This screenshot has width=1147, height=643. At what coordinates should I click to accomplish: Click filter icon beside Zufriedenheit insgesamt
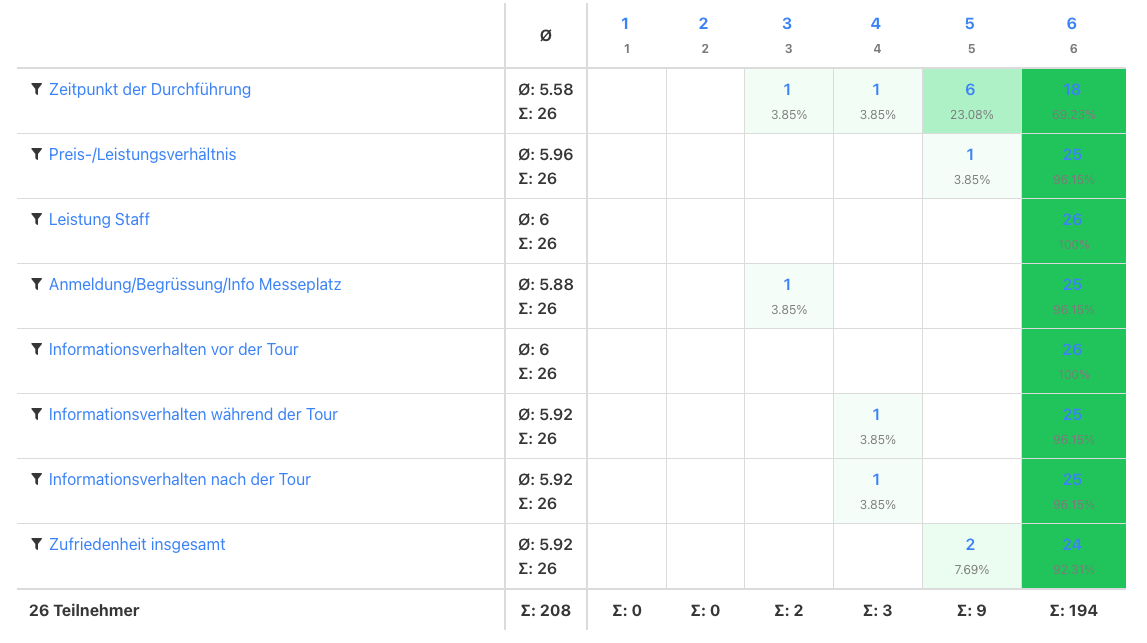click(x=37, y=545)
